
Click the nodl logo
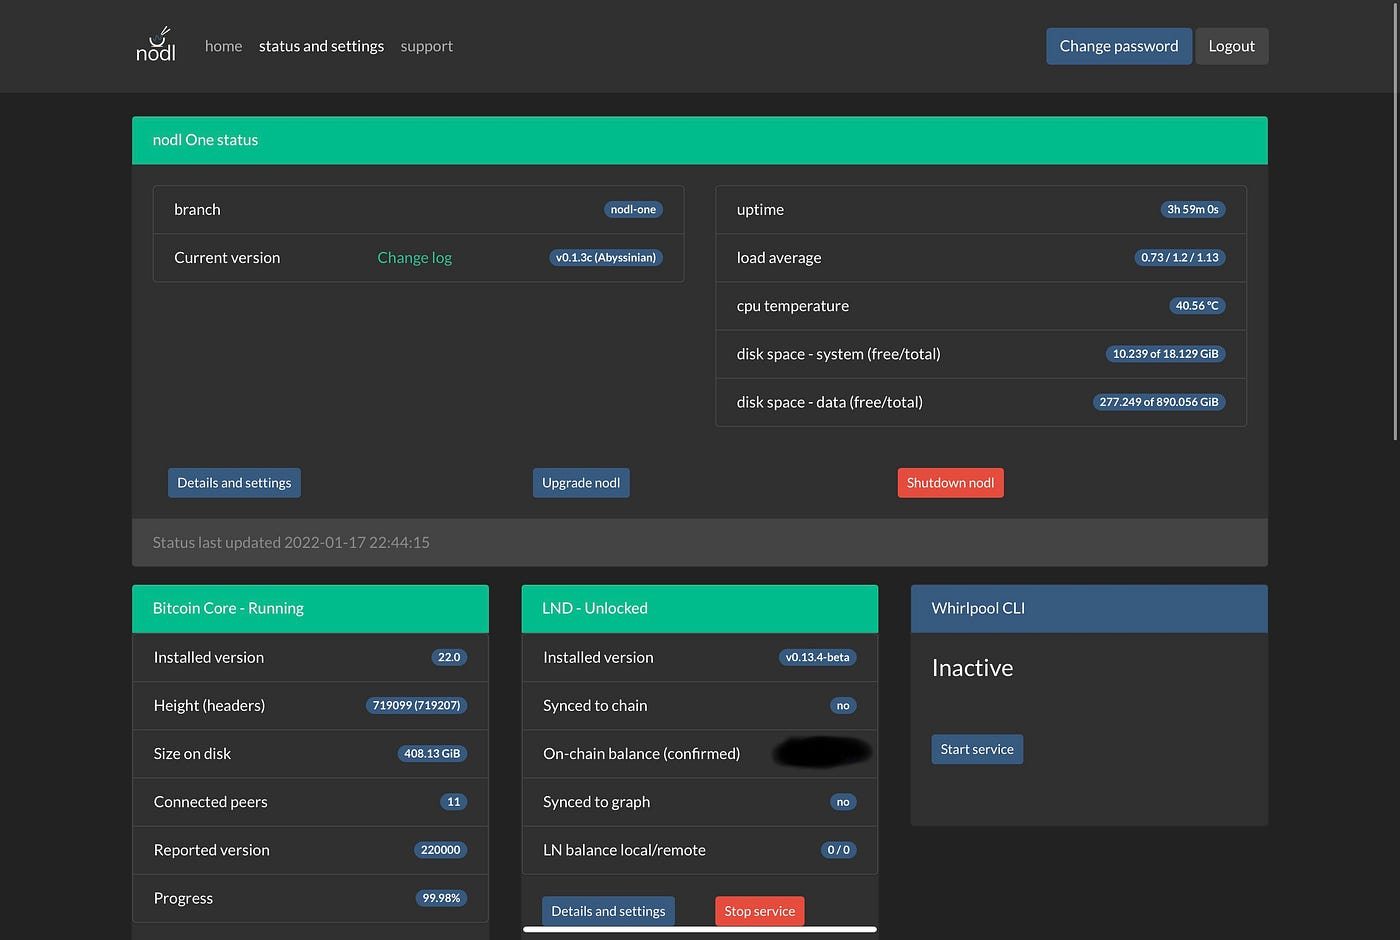coord(156,45)
